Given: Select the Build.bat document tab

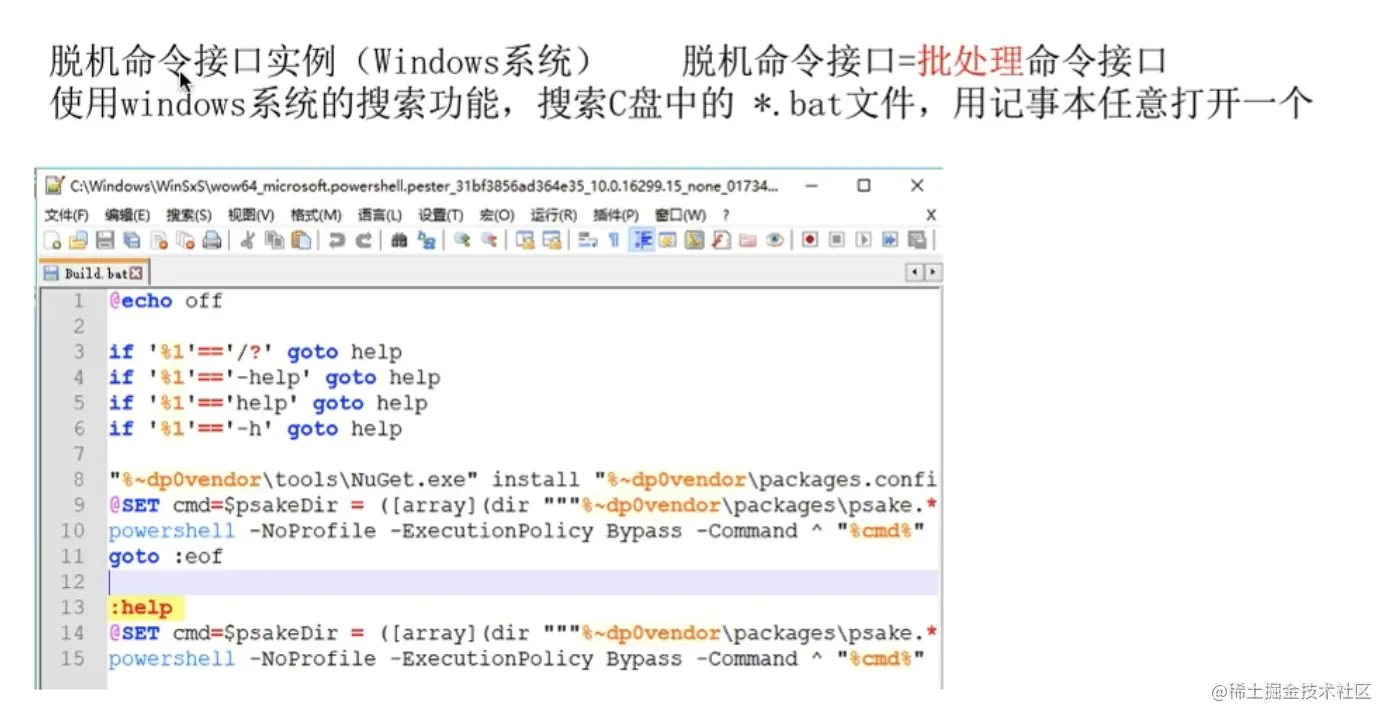Looking at the screenshot, I should [93, 273].
